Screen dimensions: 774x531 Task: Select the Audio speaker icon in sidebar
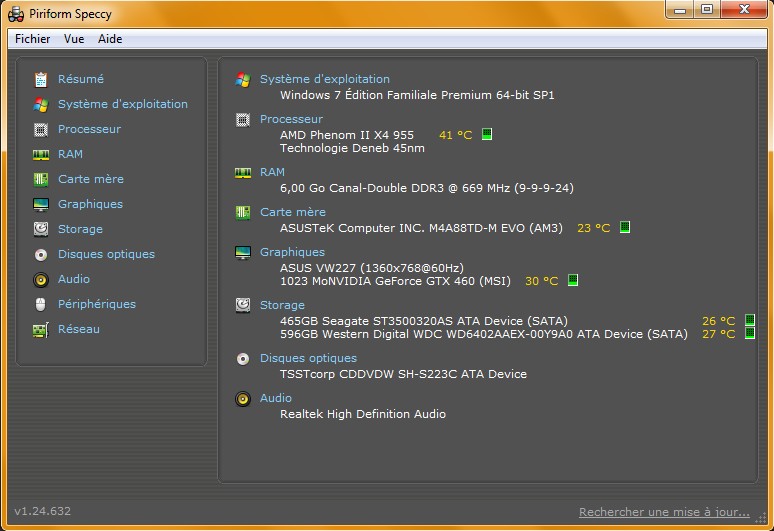click(41, 280)
